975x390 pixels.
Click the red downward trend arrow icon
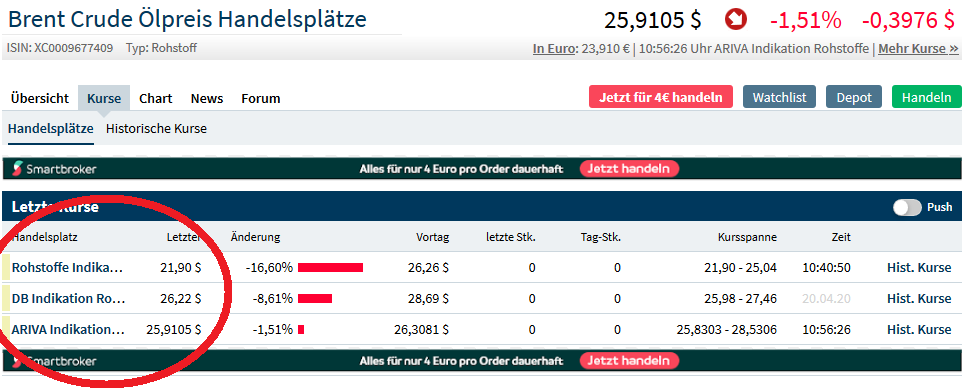click(x=736, y=20)
